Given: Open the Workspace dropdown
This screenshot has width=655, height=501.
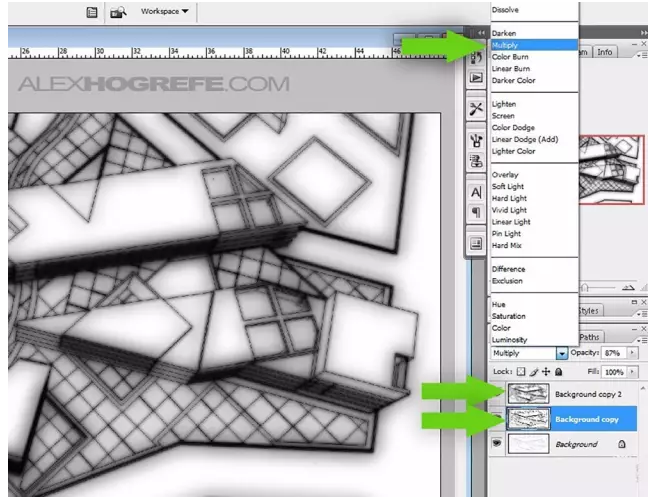Looking at the screenshot, I should pos(164,11).
